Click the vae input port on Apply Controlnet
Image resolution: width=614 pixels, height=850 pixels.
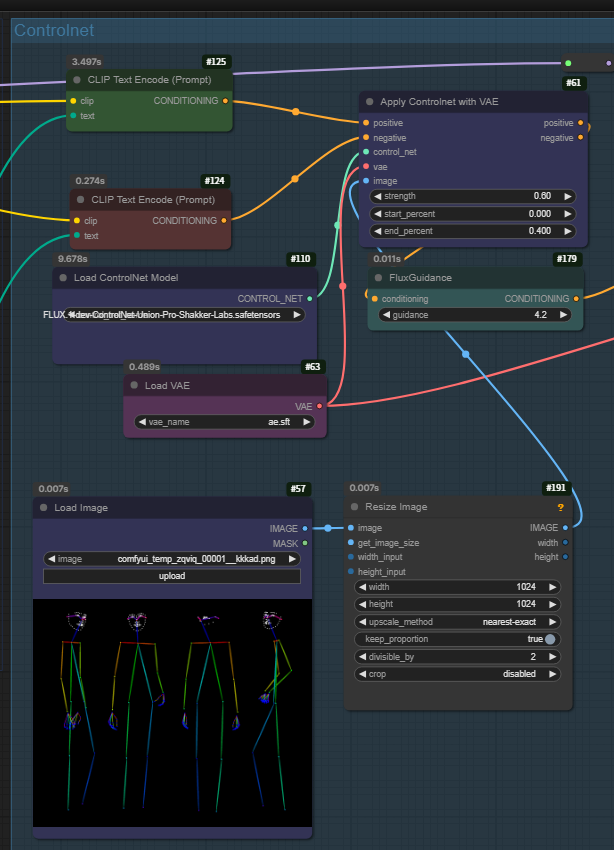366,166
